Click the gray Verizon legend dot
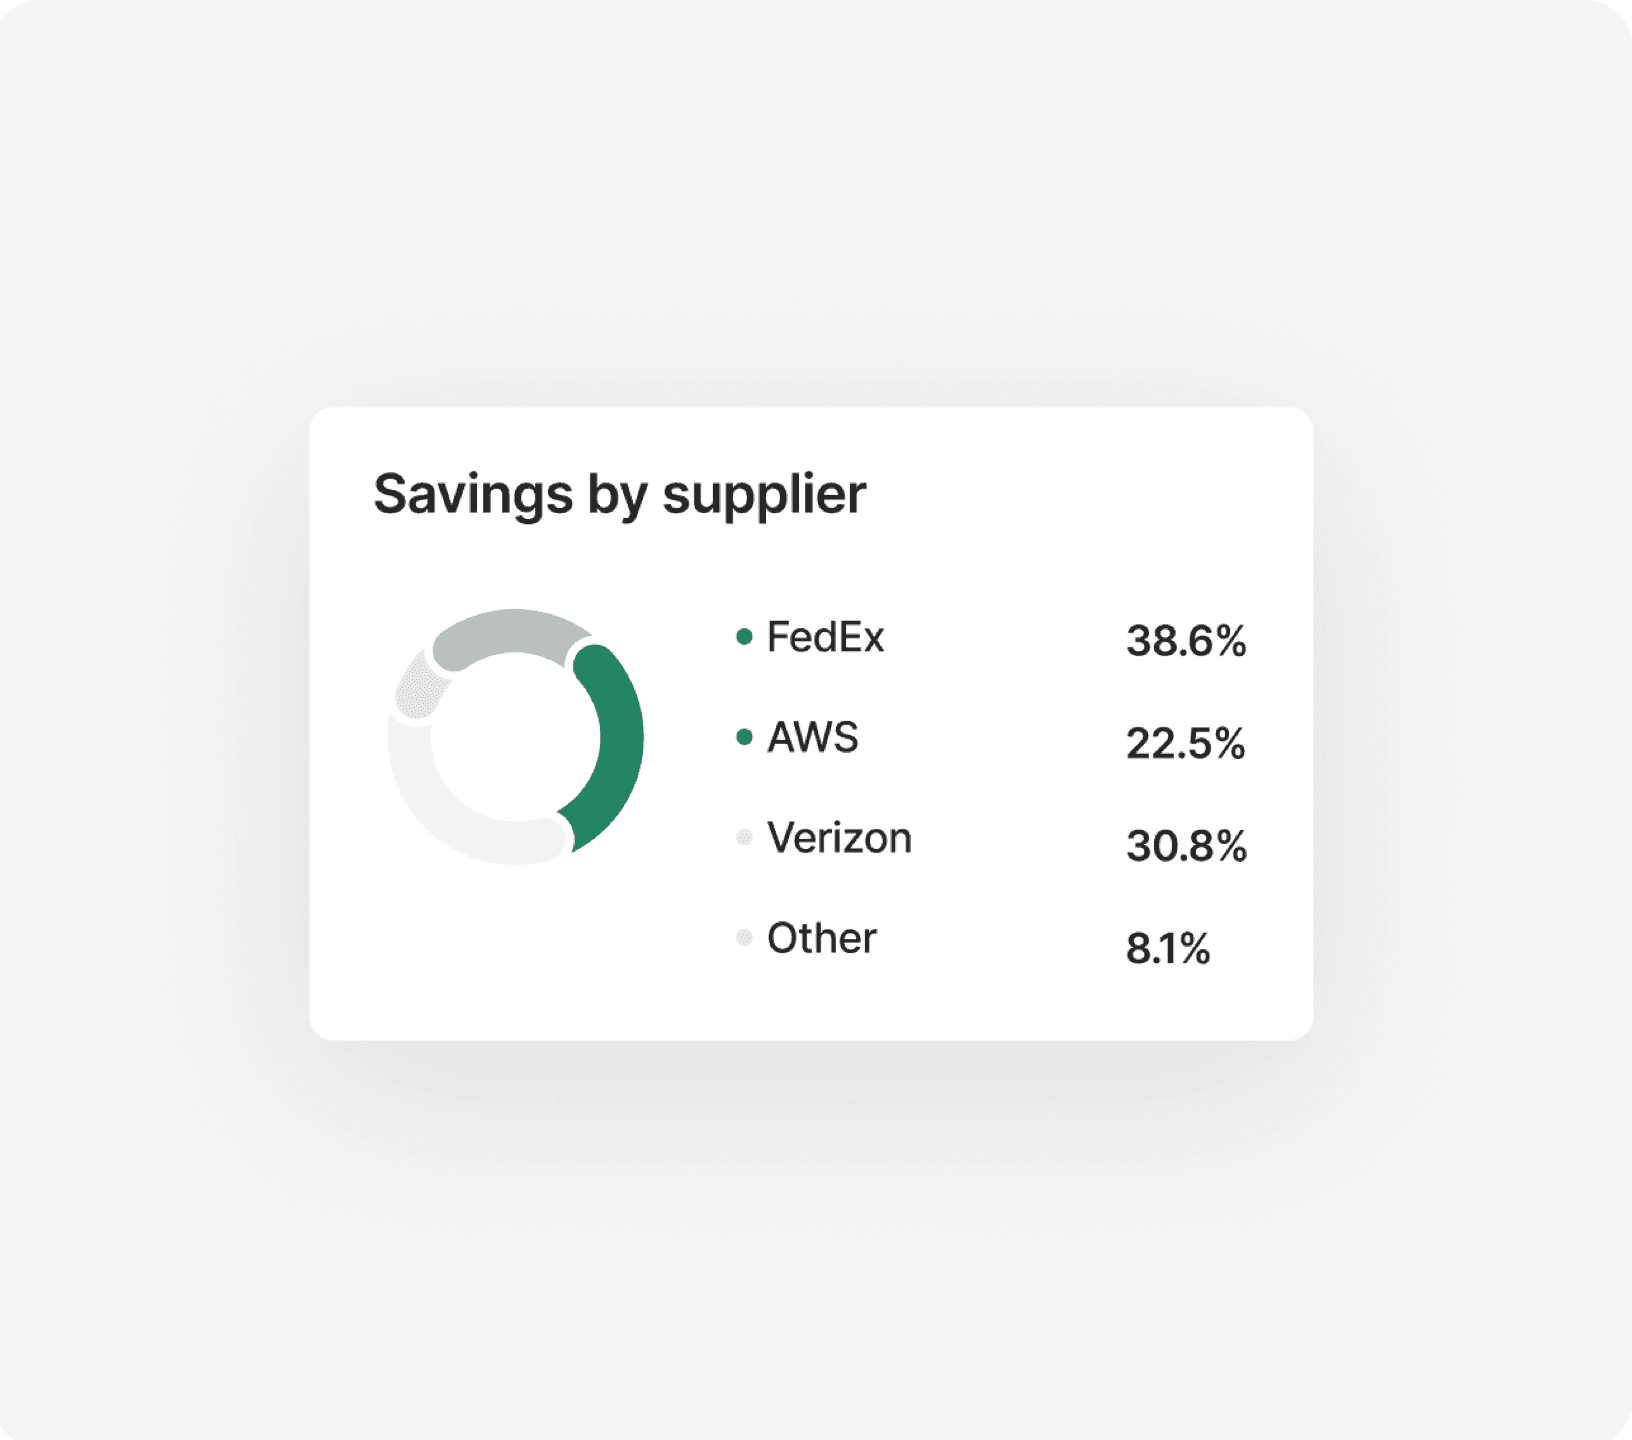Screen dimensions: 1632x1440 click(x=744, y=837)
